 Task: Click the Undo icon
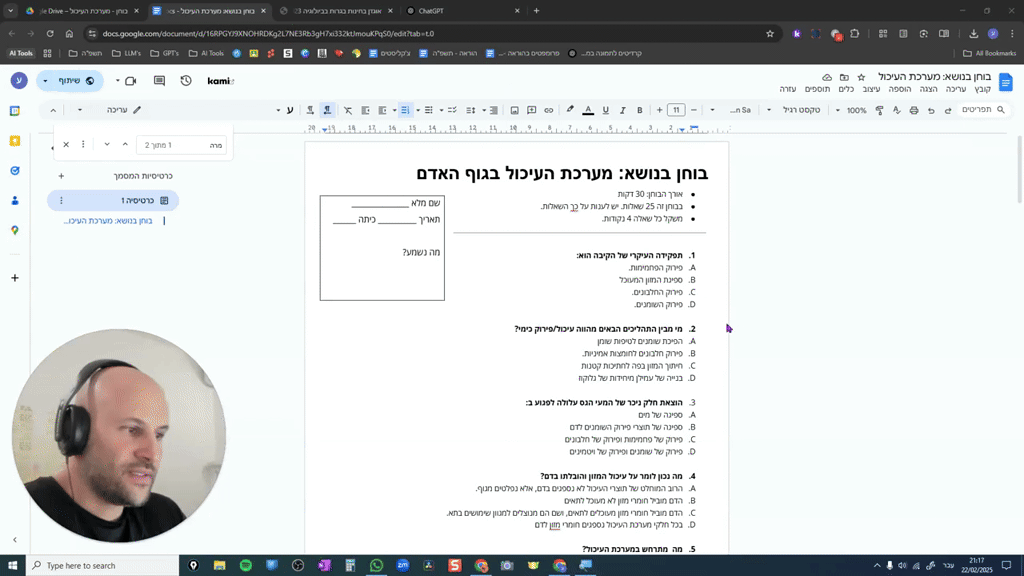[932, 110]
